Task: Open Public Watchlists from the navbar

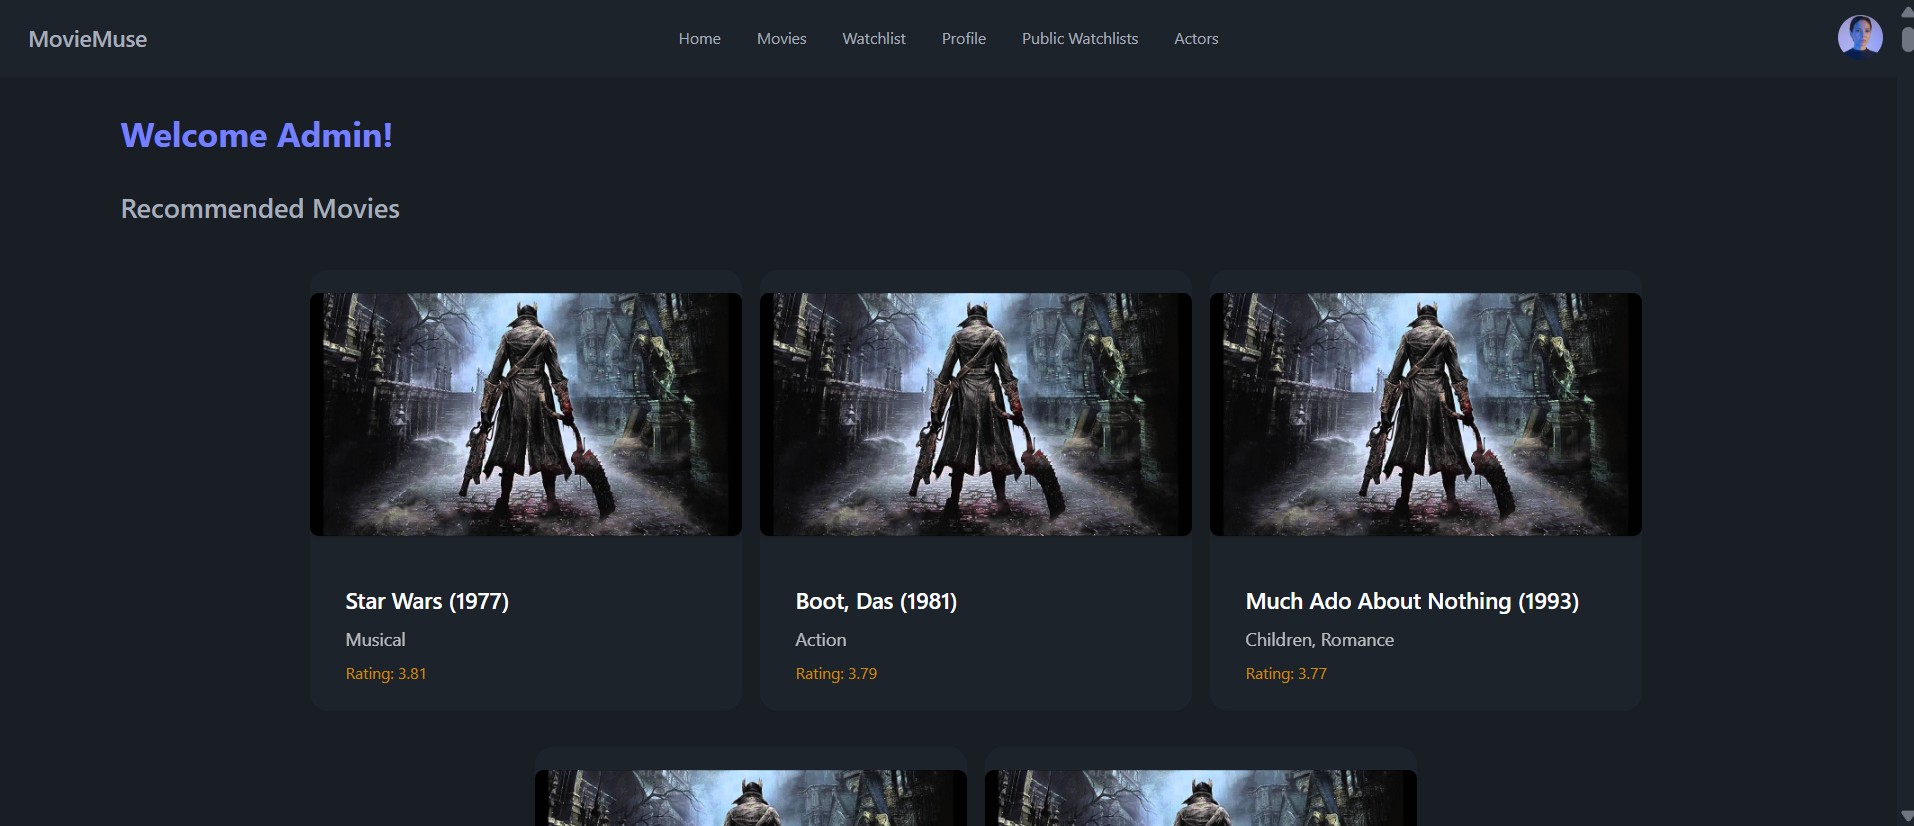Action: point(1079,39)
